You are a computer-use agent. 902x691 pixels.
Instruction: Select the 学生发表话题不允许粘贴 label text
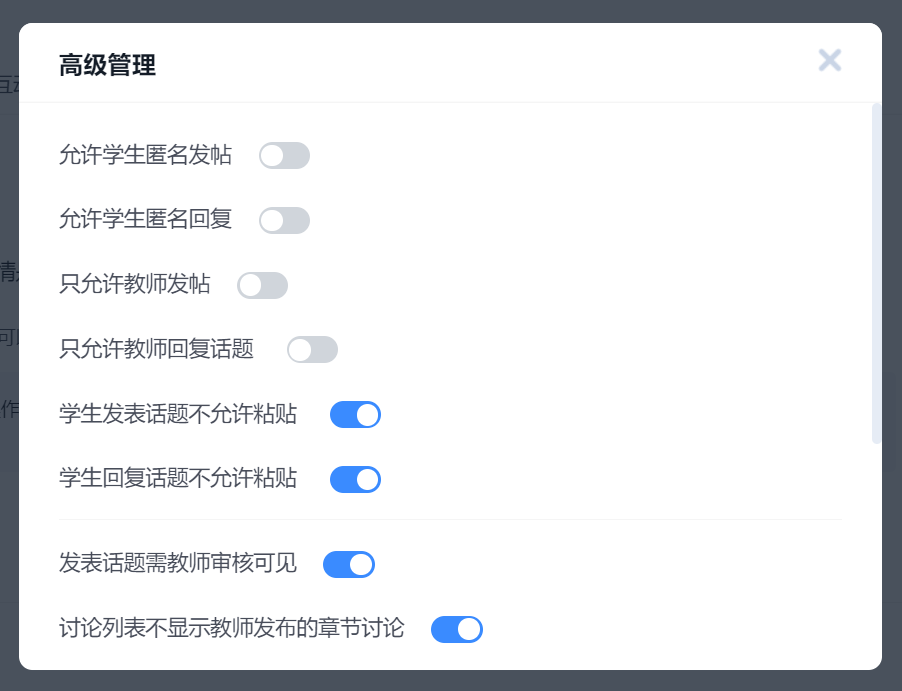[178, 414]
